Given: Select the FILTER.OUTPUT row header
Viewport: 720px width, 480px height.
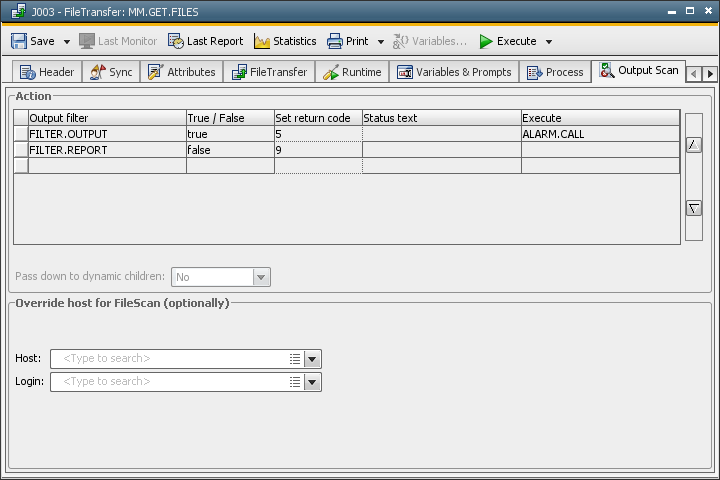Looking at the screenshot, I should point(20,133).
